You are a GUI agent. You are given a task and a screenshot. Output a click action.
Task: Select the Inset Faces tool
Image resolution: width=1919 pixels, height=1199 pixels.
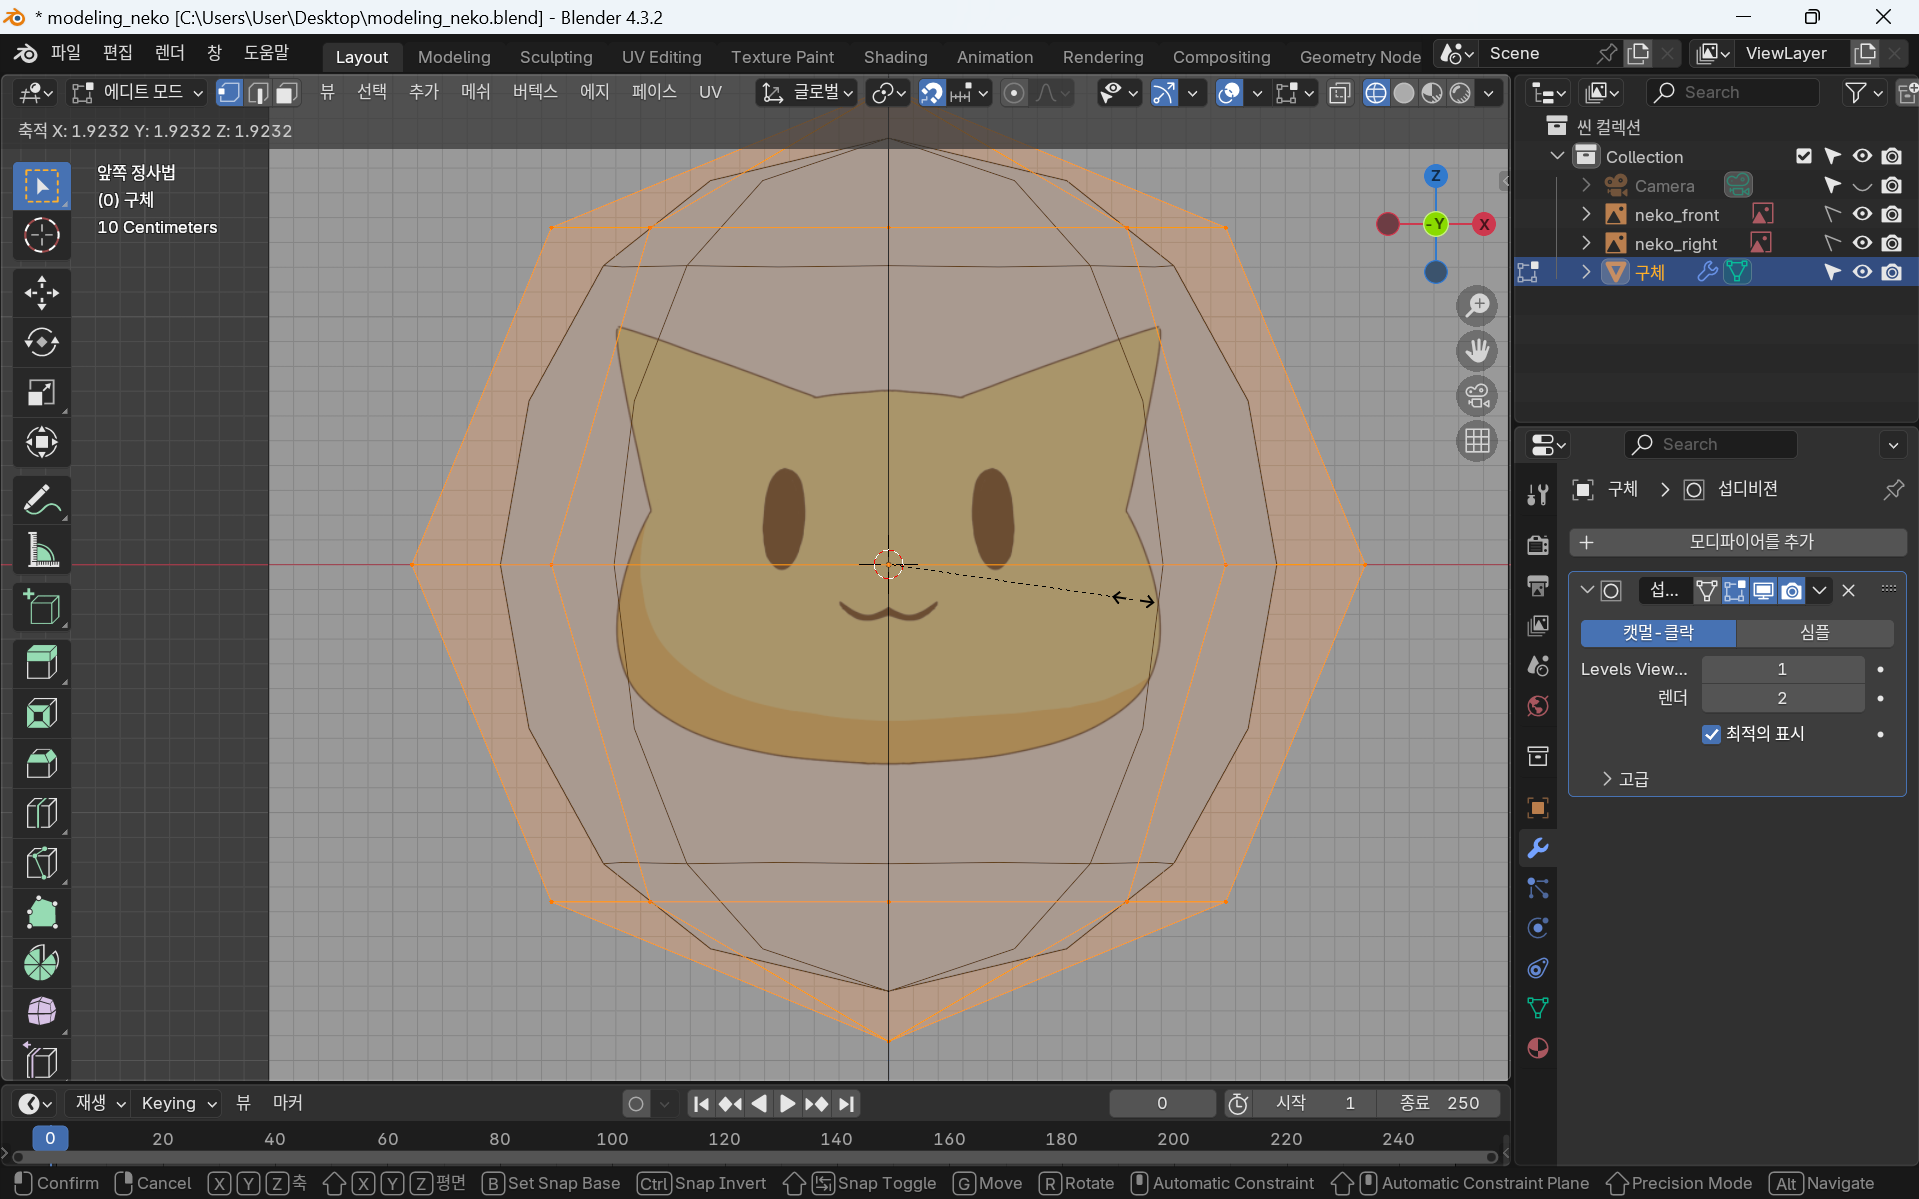(41, 714)
